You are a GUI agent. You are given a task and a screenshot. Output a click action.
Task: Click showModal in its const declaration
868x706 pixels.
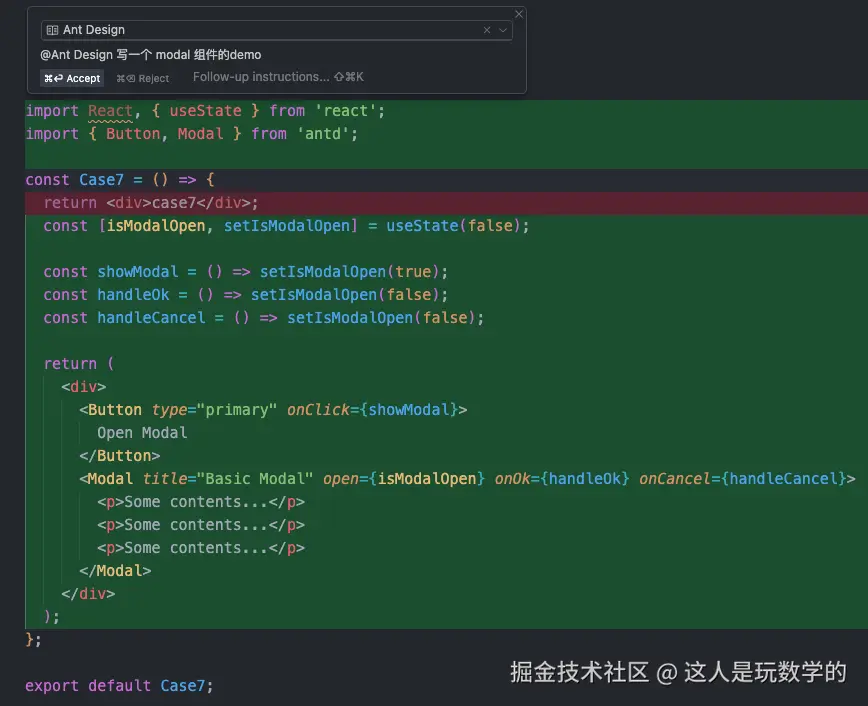[x=138, y=272]
